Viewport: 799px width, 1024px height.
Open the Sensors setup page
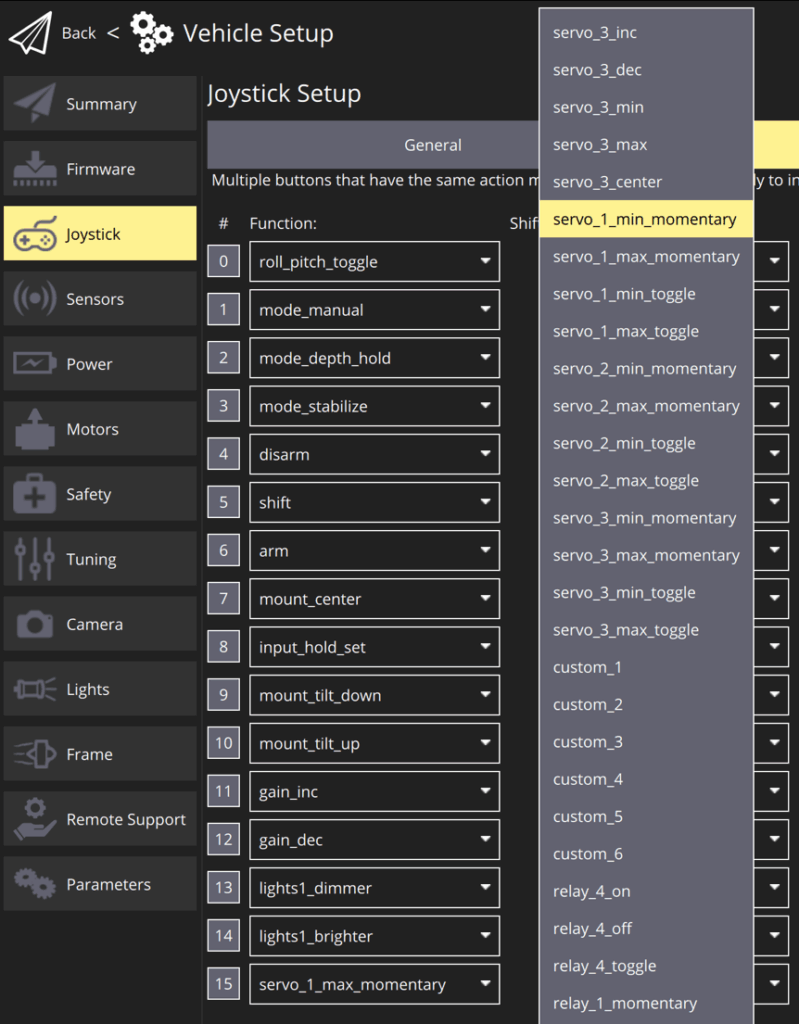coord(100,298)
